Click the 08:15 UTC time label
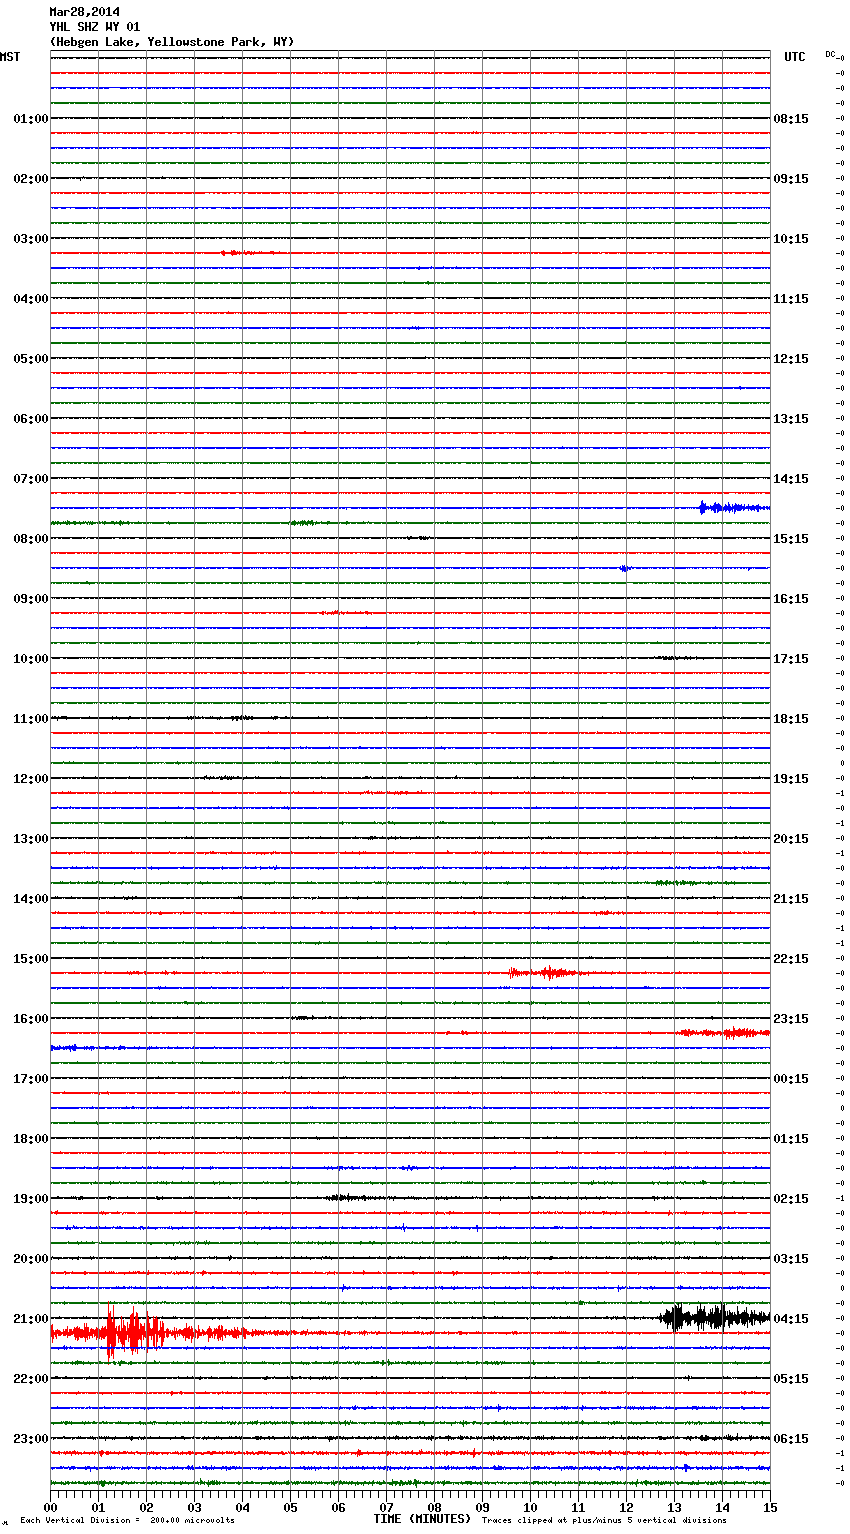This screenshot has width=850, height=1534. [791, 119]
